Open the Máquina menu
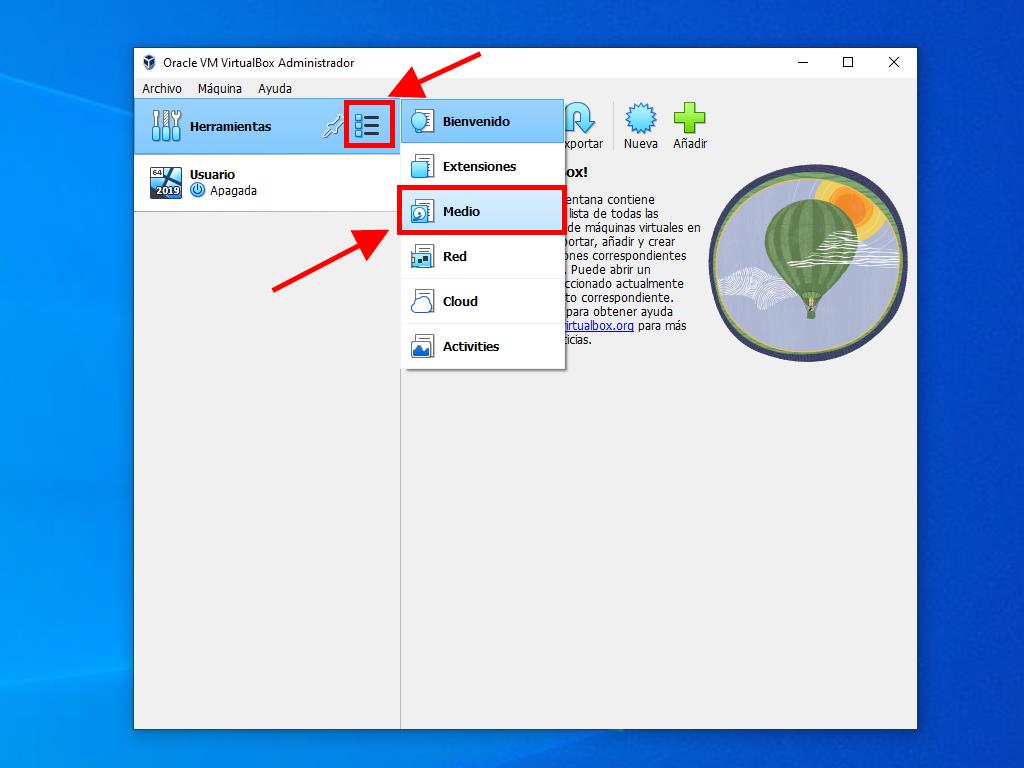The width and height of the screenshot is (1024, 768). 219,88
